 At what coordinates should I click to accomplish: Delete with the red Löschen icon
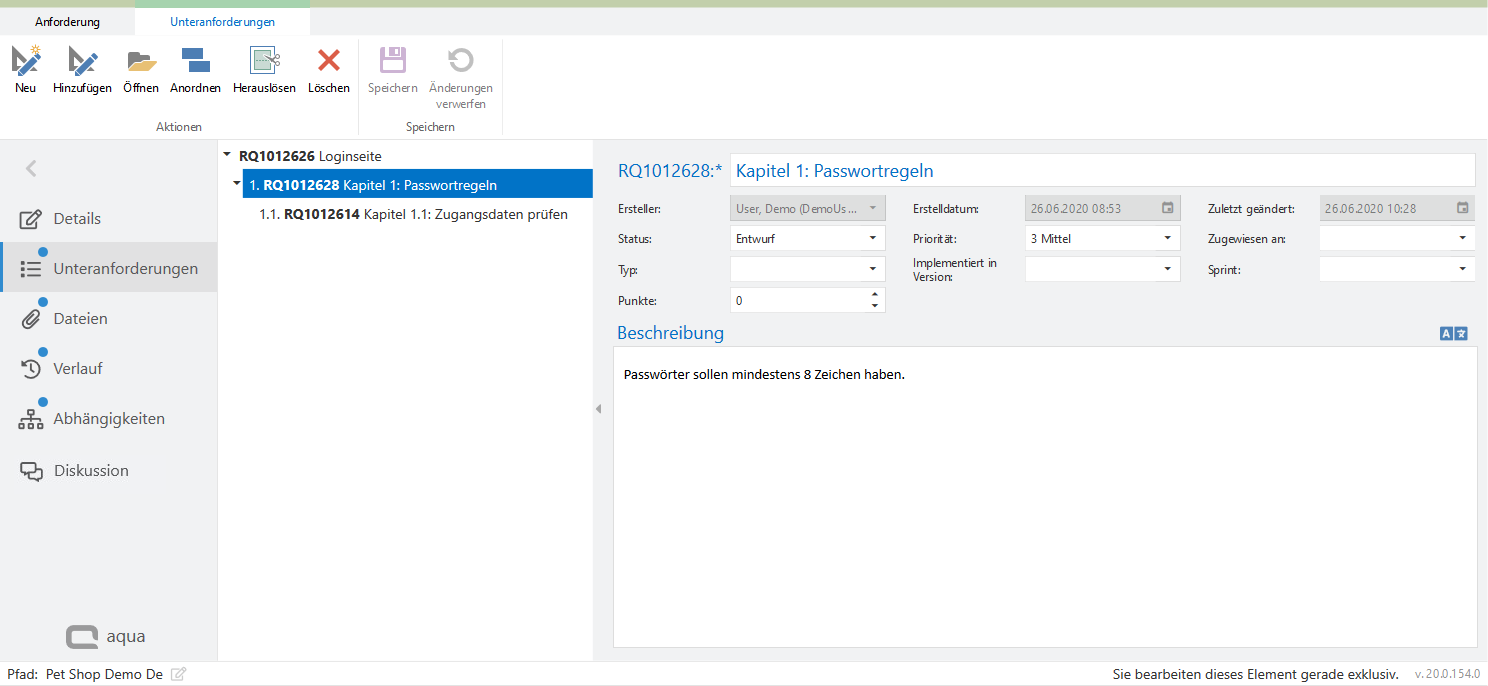(x=328, y=62)
